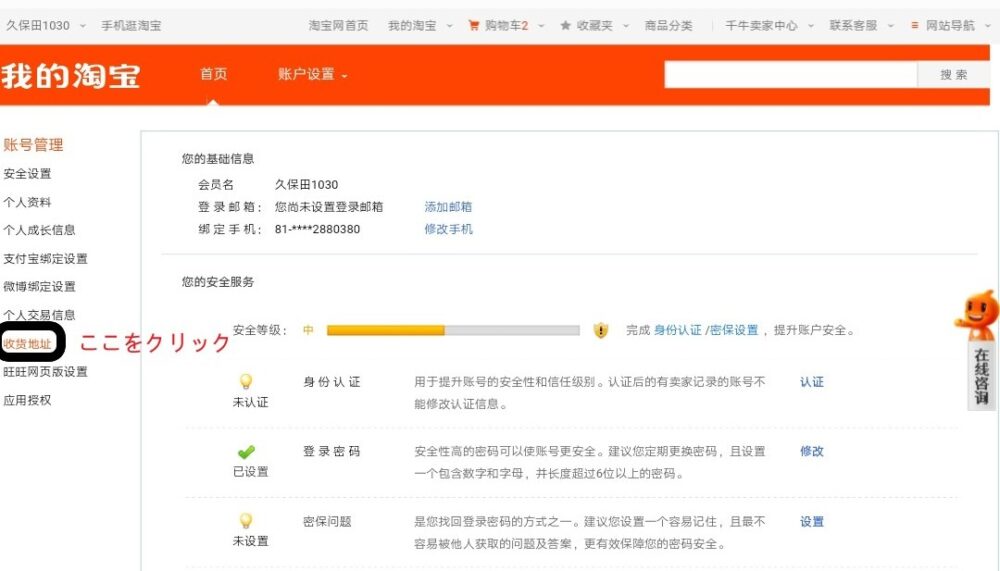Click the 身份认证 link in security tip
1000x571 pixels.
point(677,330)
